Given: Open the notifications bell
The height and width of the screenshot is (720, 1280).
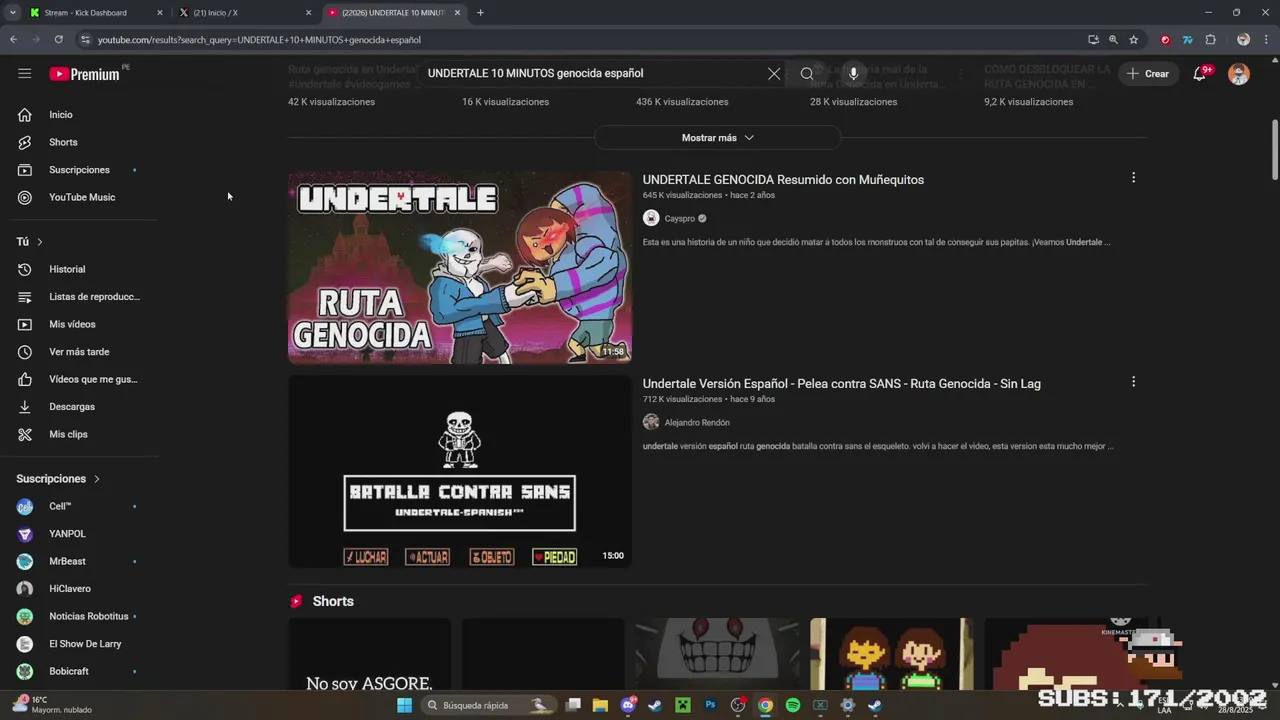Looking at the screenshot, I should pyautogui.click(x=1200, y=73).
